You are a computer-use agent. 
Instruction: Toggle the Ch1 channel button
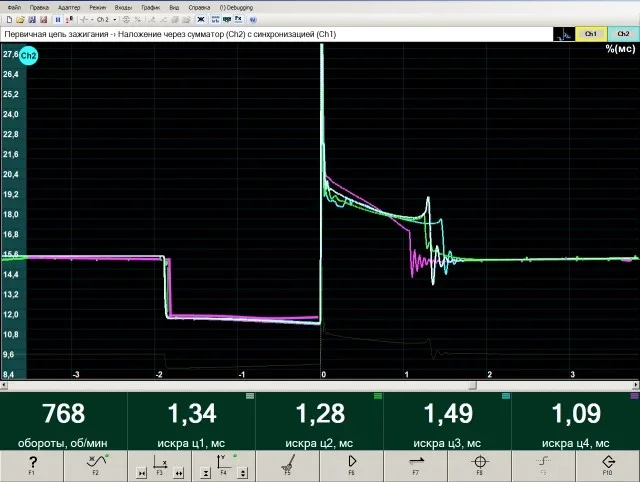pyautogui.click(x=591, y=34)
